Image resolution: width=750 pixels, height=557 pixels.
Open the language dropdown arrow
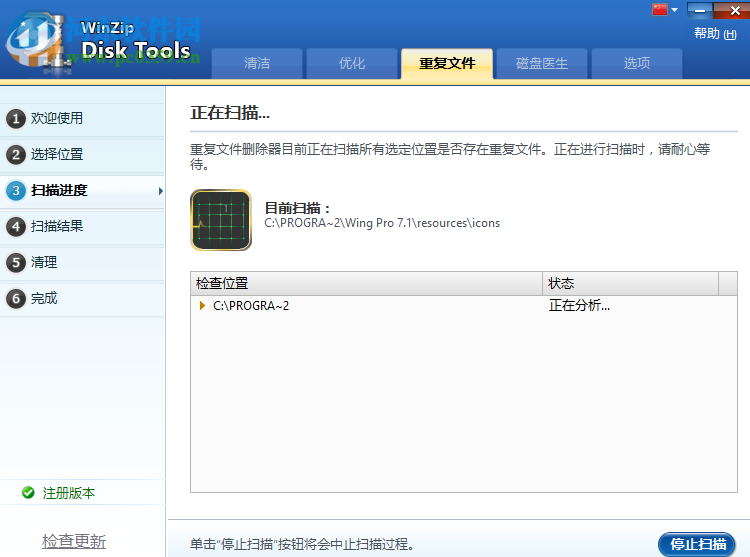click(x=674, y=10)
